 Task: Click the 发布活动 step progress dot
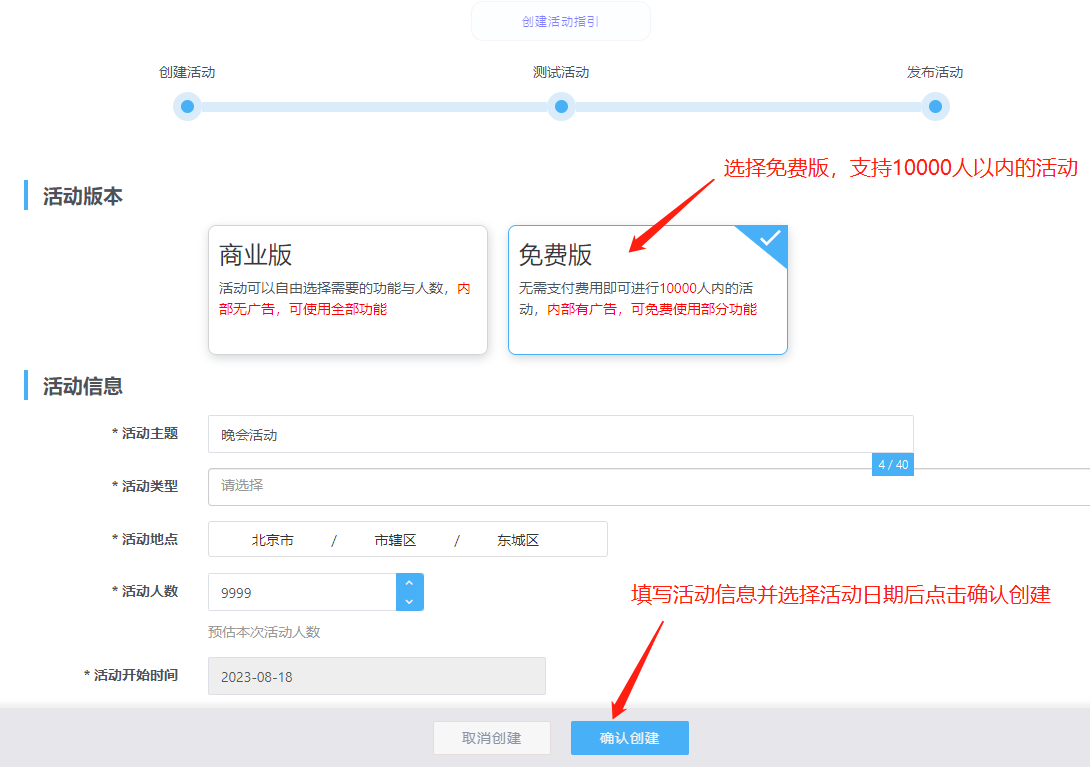[x=935, y=106]
